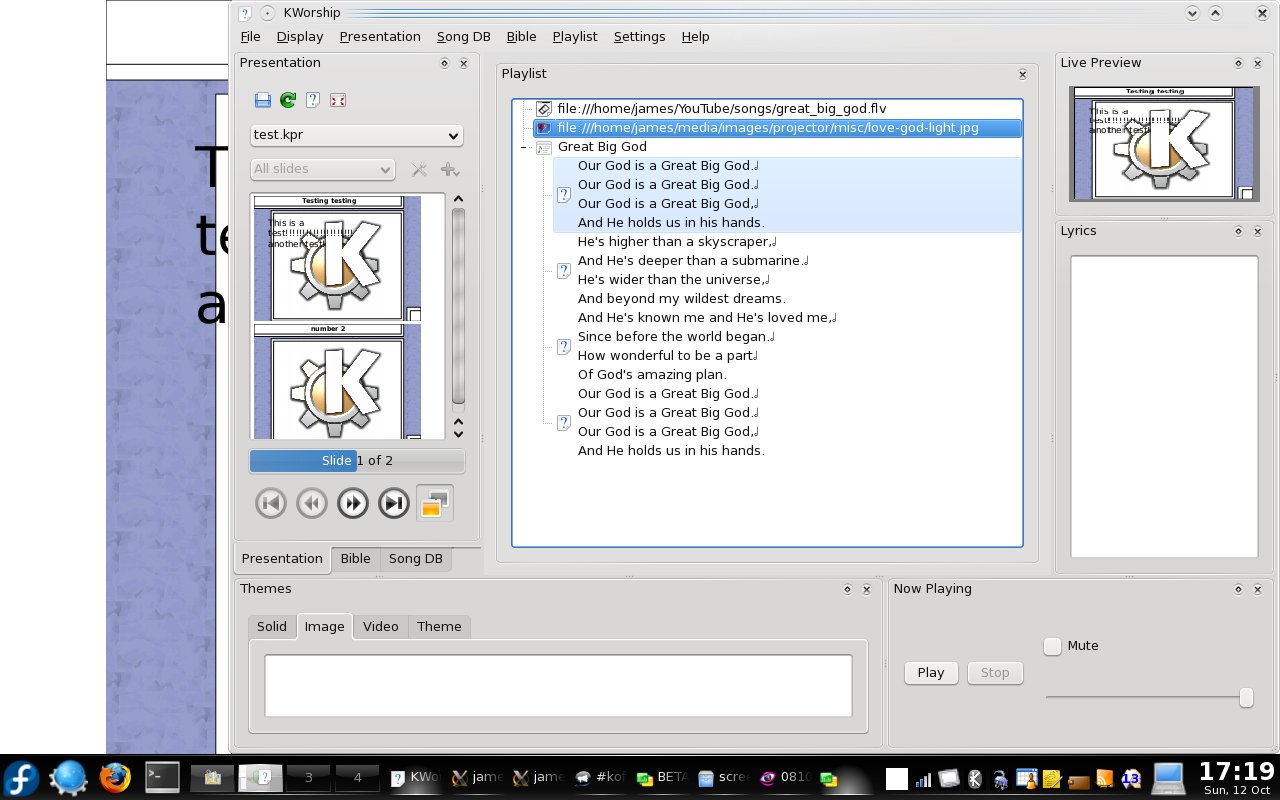
Task: Float the Live Preview panel
Action: [1238, 63]
